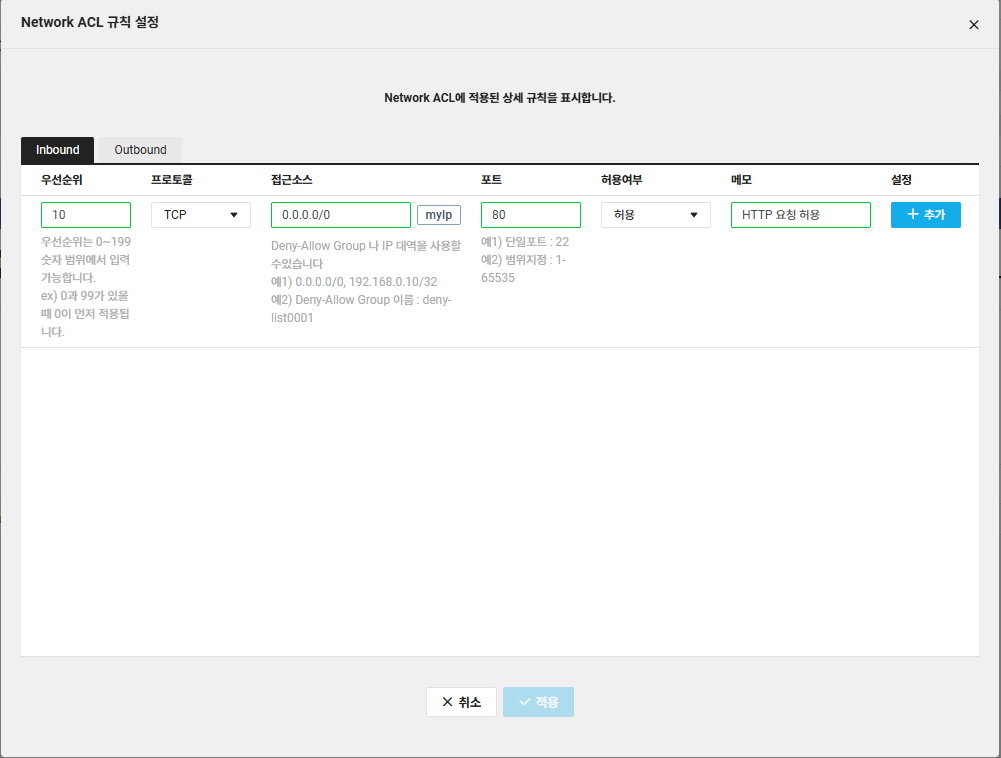Click the priority input field showing 10
Image resolution: width=1001 pixels, height=758 pixels.
86,215
